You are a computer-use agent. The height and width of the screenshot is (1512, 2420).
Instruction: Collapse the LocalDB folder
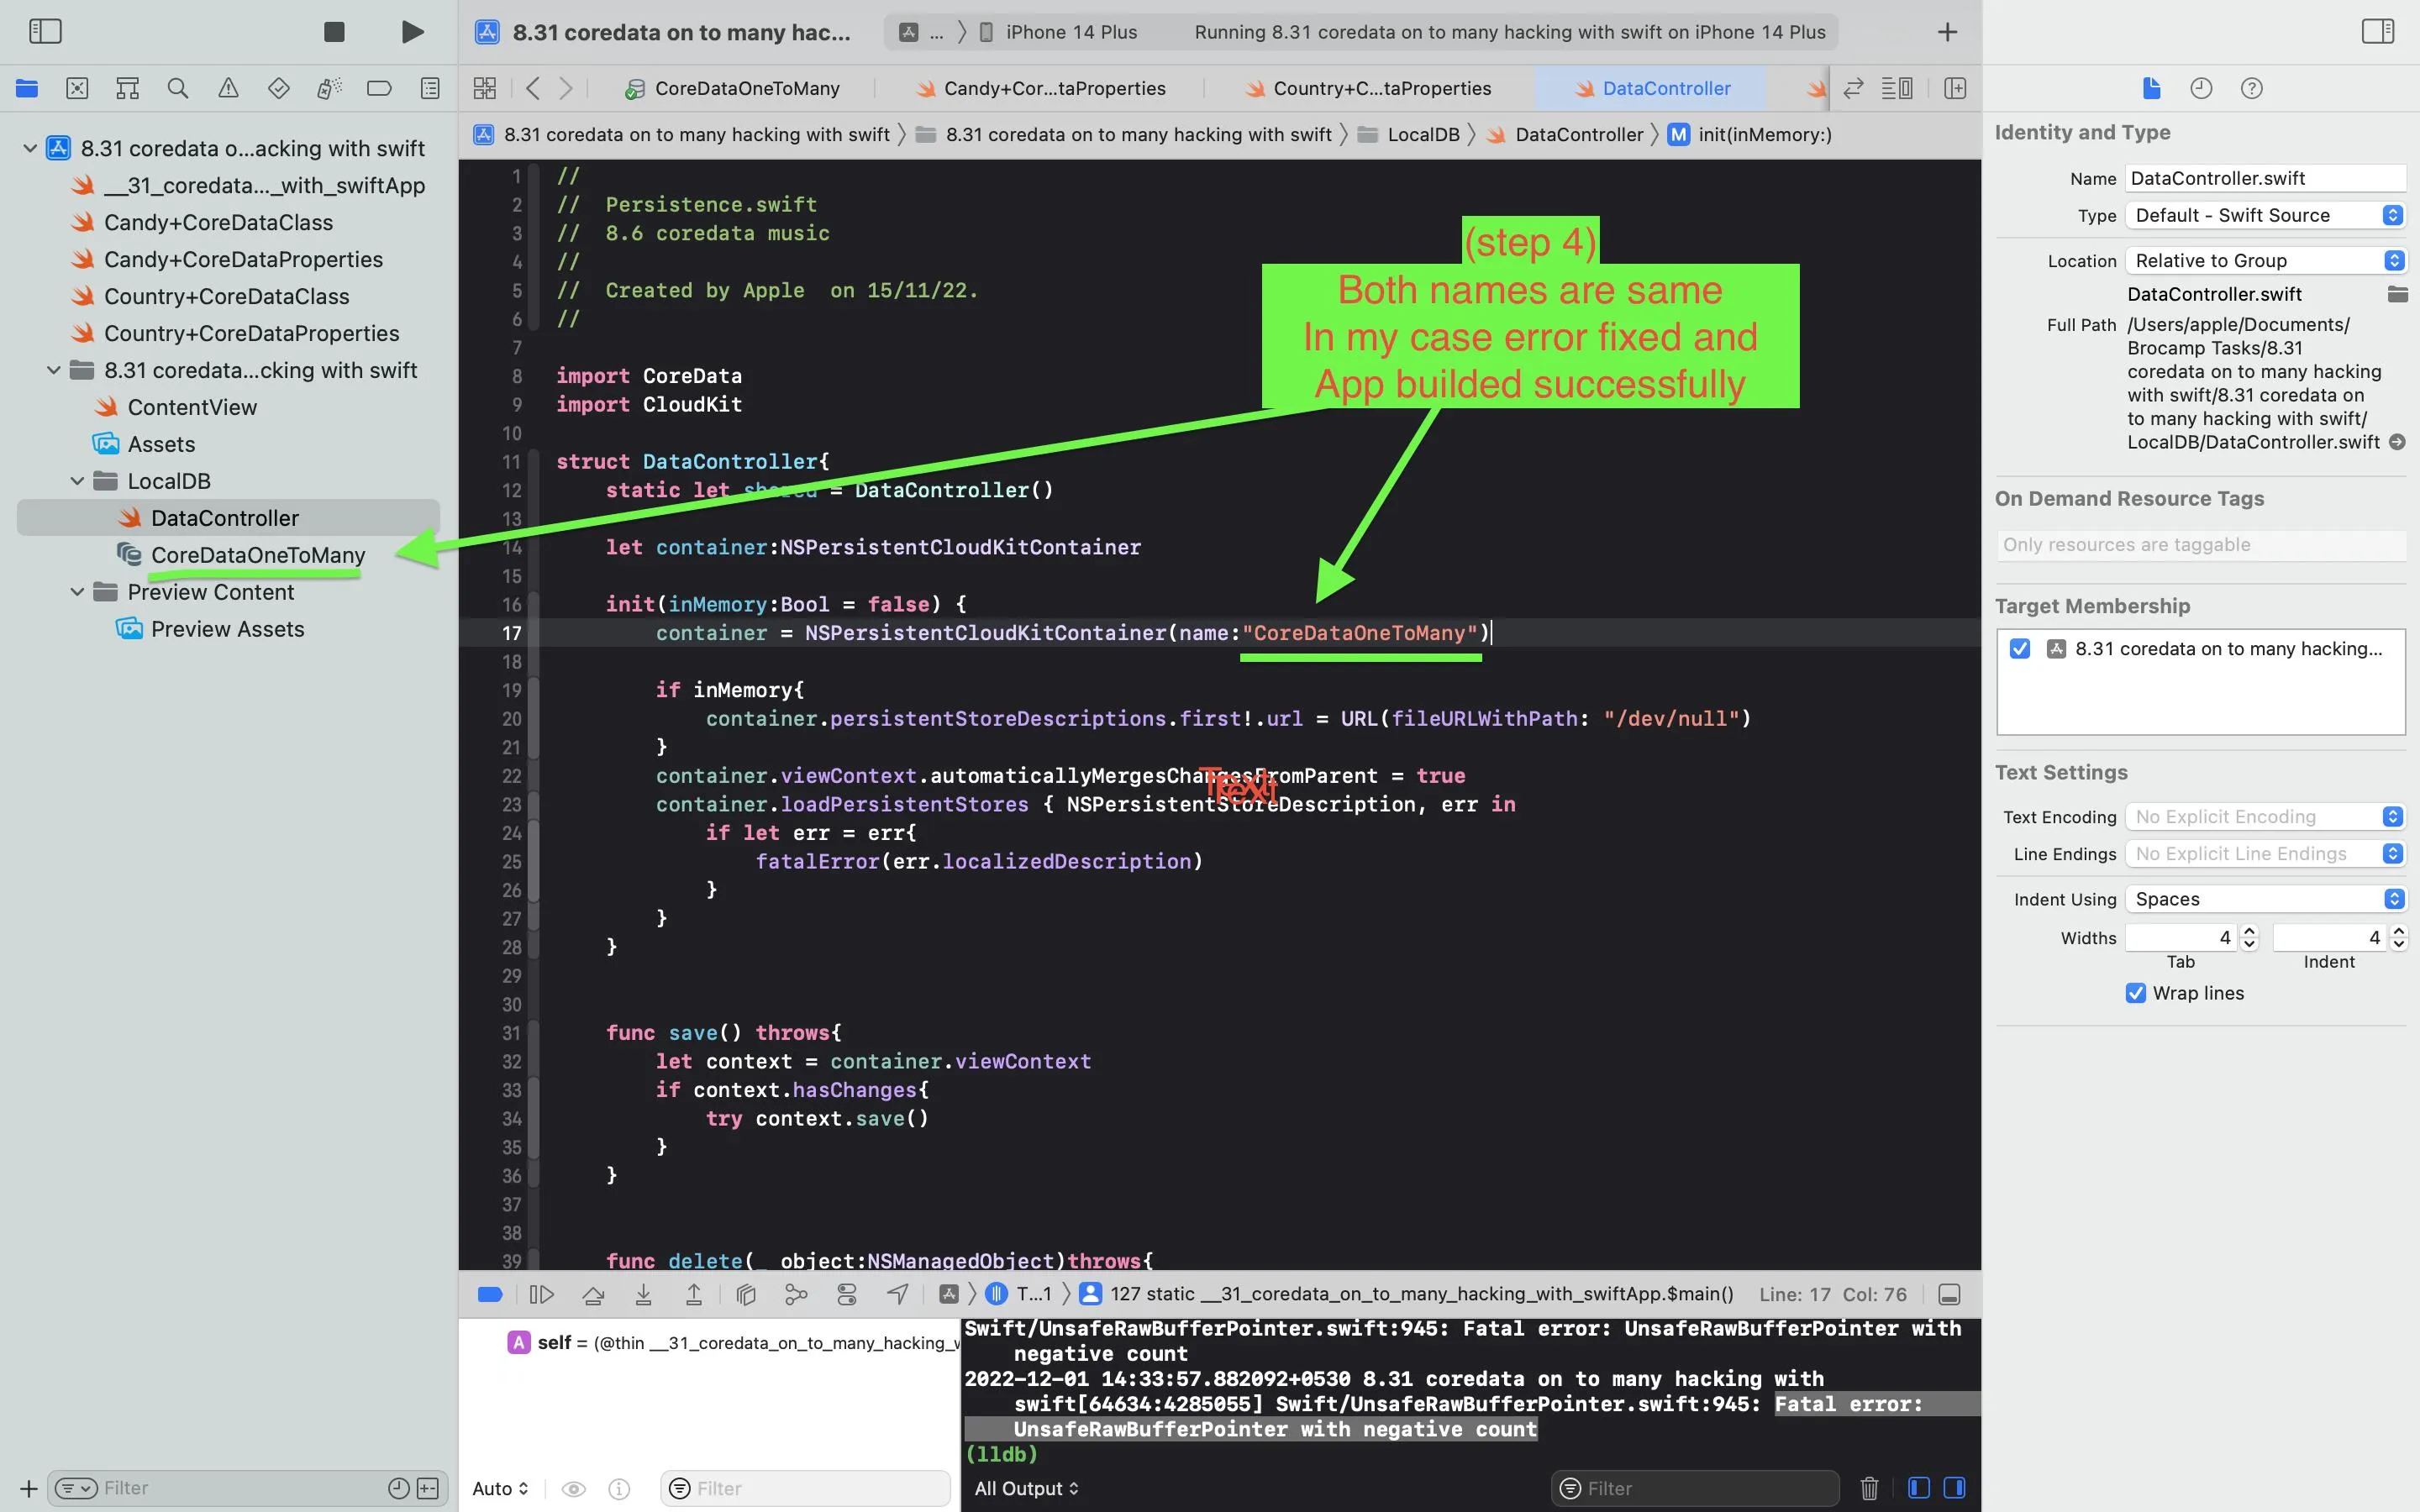(77, 481)
